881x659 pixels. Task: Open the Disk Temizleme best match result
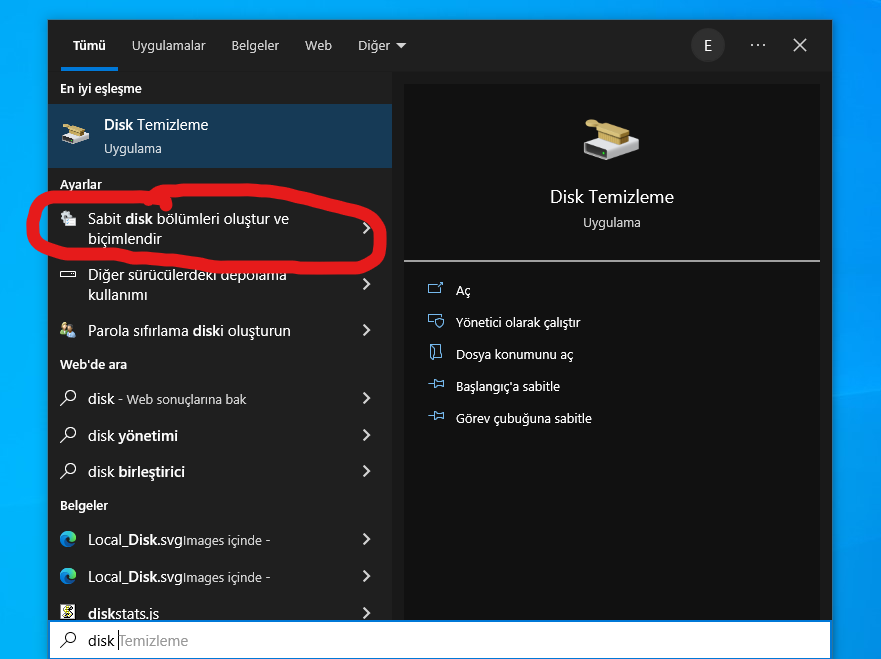(220, 136)
